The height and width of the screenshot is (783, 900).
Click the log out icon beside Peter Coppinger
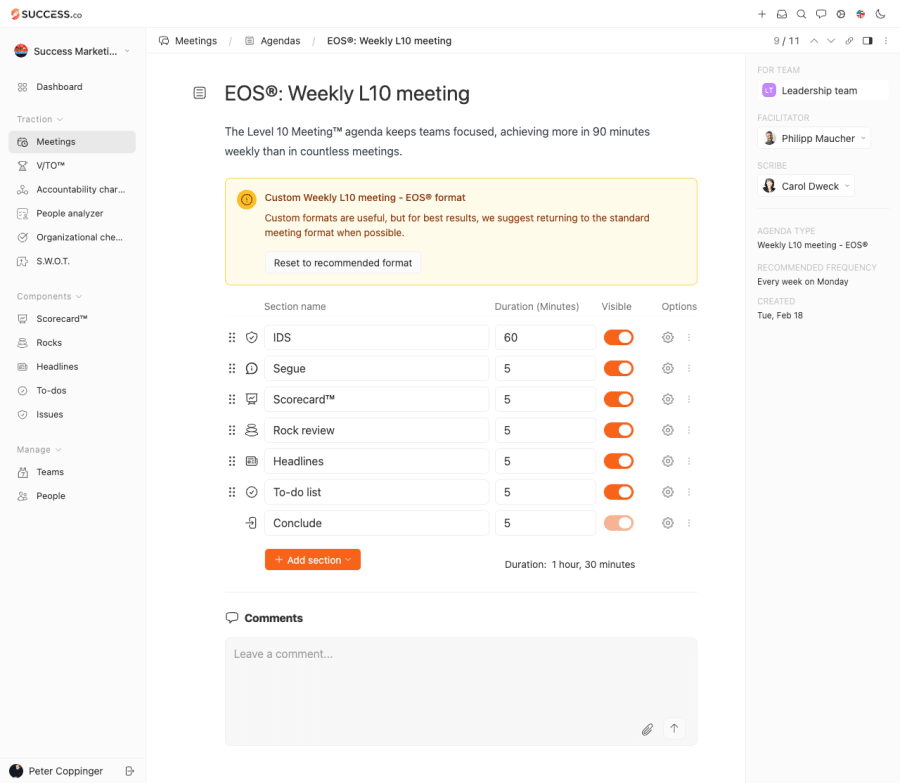[x=130, y=771]
